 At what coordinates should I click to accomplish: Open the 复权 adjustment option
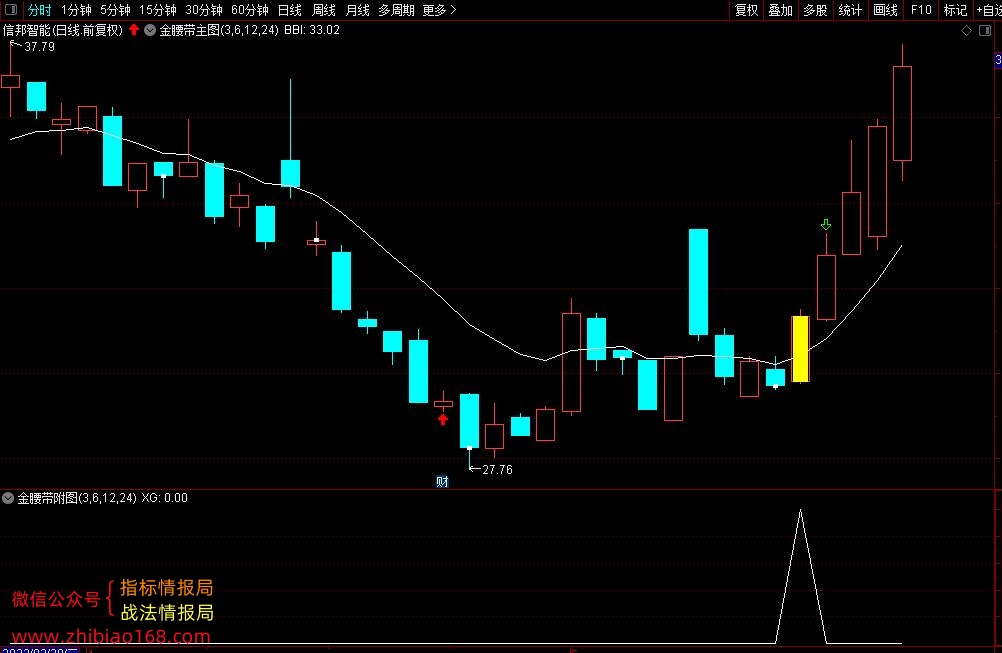click(x=746, y=10)
